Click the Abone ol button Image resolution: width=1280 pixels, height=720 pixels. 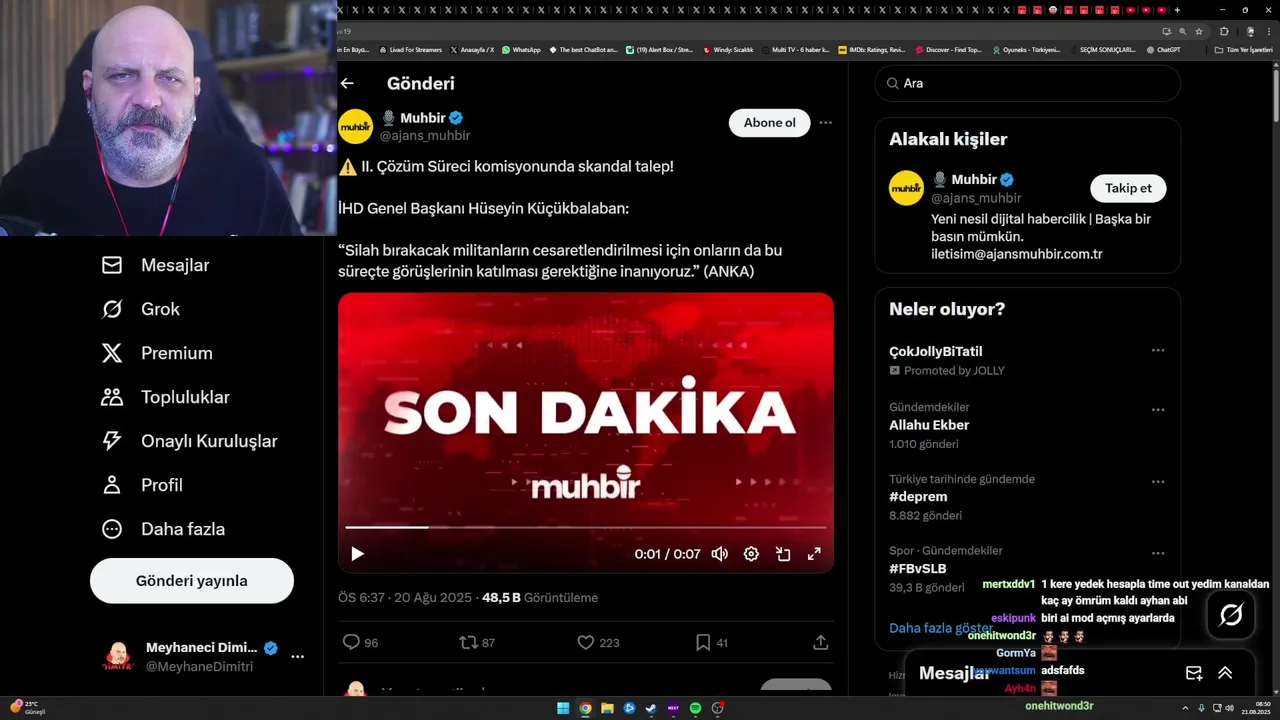769,123
